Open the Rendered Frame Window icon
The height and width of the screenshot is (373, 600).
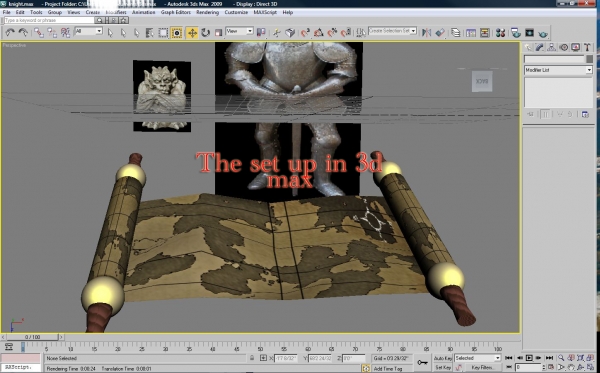tap(529, 33)
